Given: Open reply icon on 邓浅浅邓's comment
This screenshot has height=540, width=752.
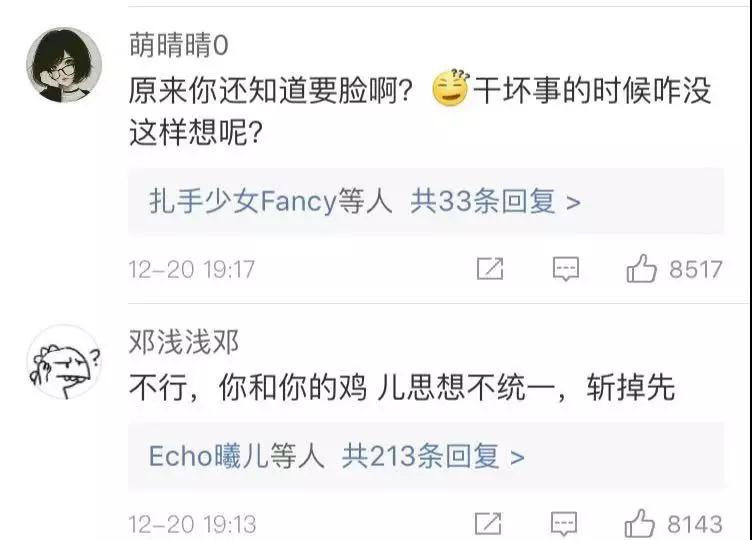Looking at the screenshot, I should click(564, 524).
